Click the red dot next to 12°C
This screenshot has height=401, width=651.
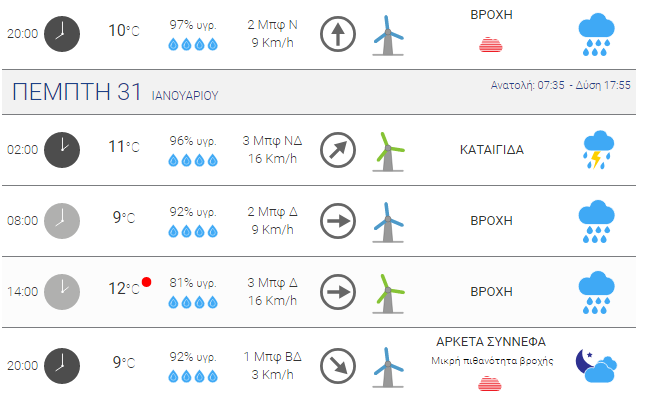[x=146, y=282]
